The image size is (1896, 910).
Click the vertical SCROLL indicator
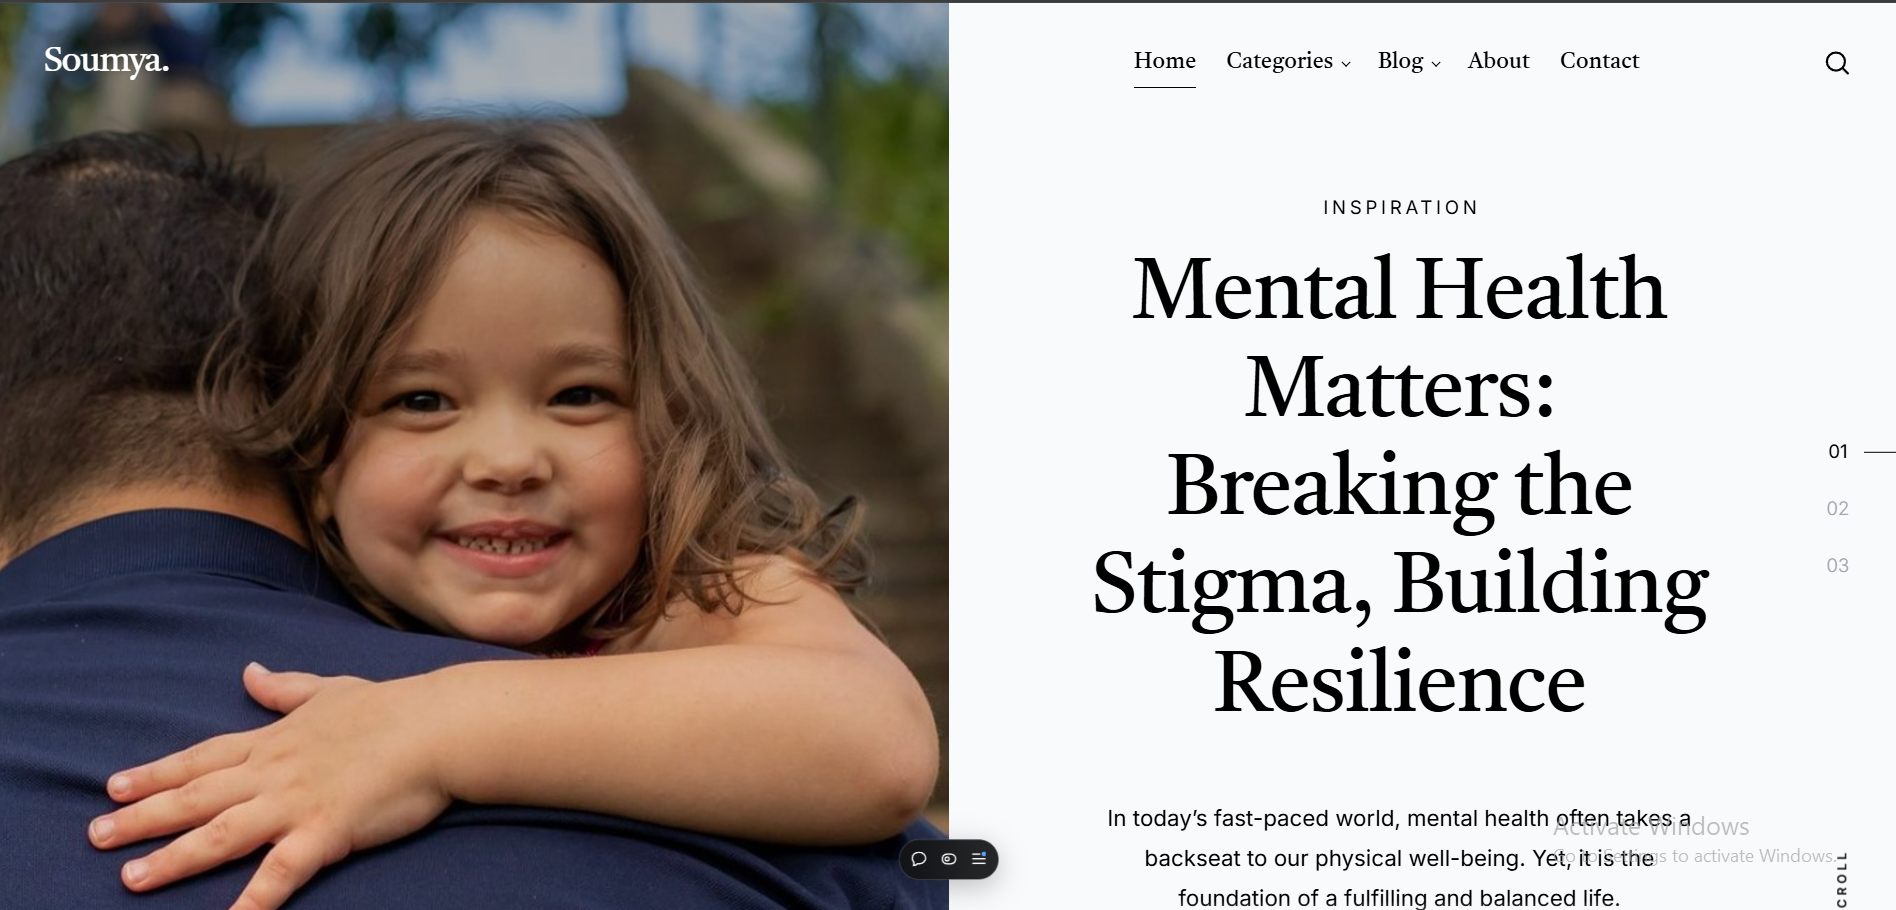[1842, 880]
